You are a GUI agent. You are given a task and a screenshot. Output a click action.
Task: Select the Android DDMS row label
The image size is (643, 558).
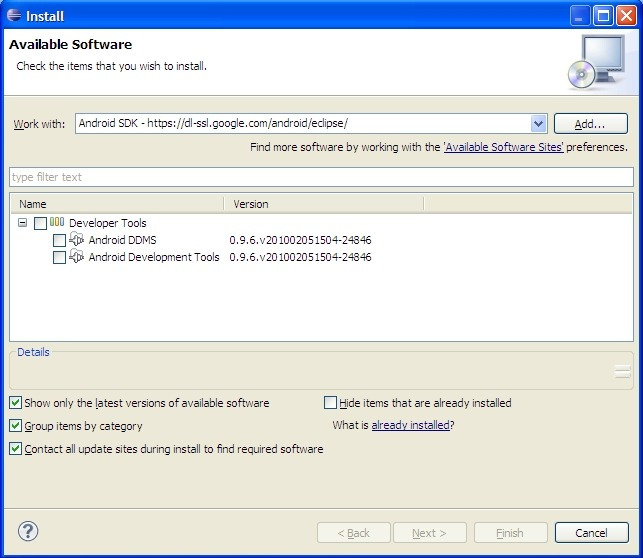(122, 240)
